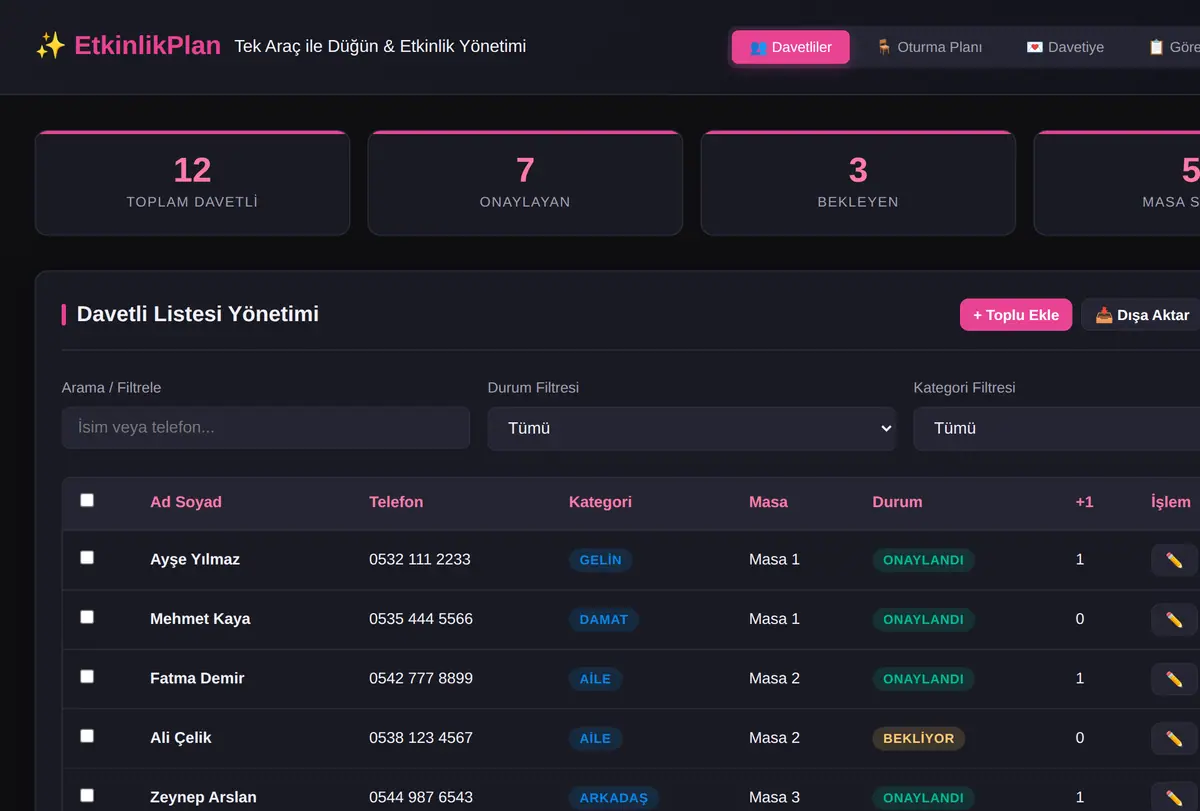Toggle the select-all checkbox in table header
The height and width of the screenshot is (811, 1200).
[x=87, y=500]
